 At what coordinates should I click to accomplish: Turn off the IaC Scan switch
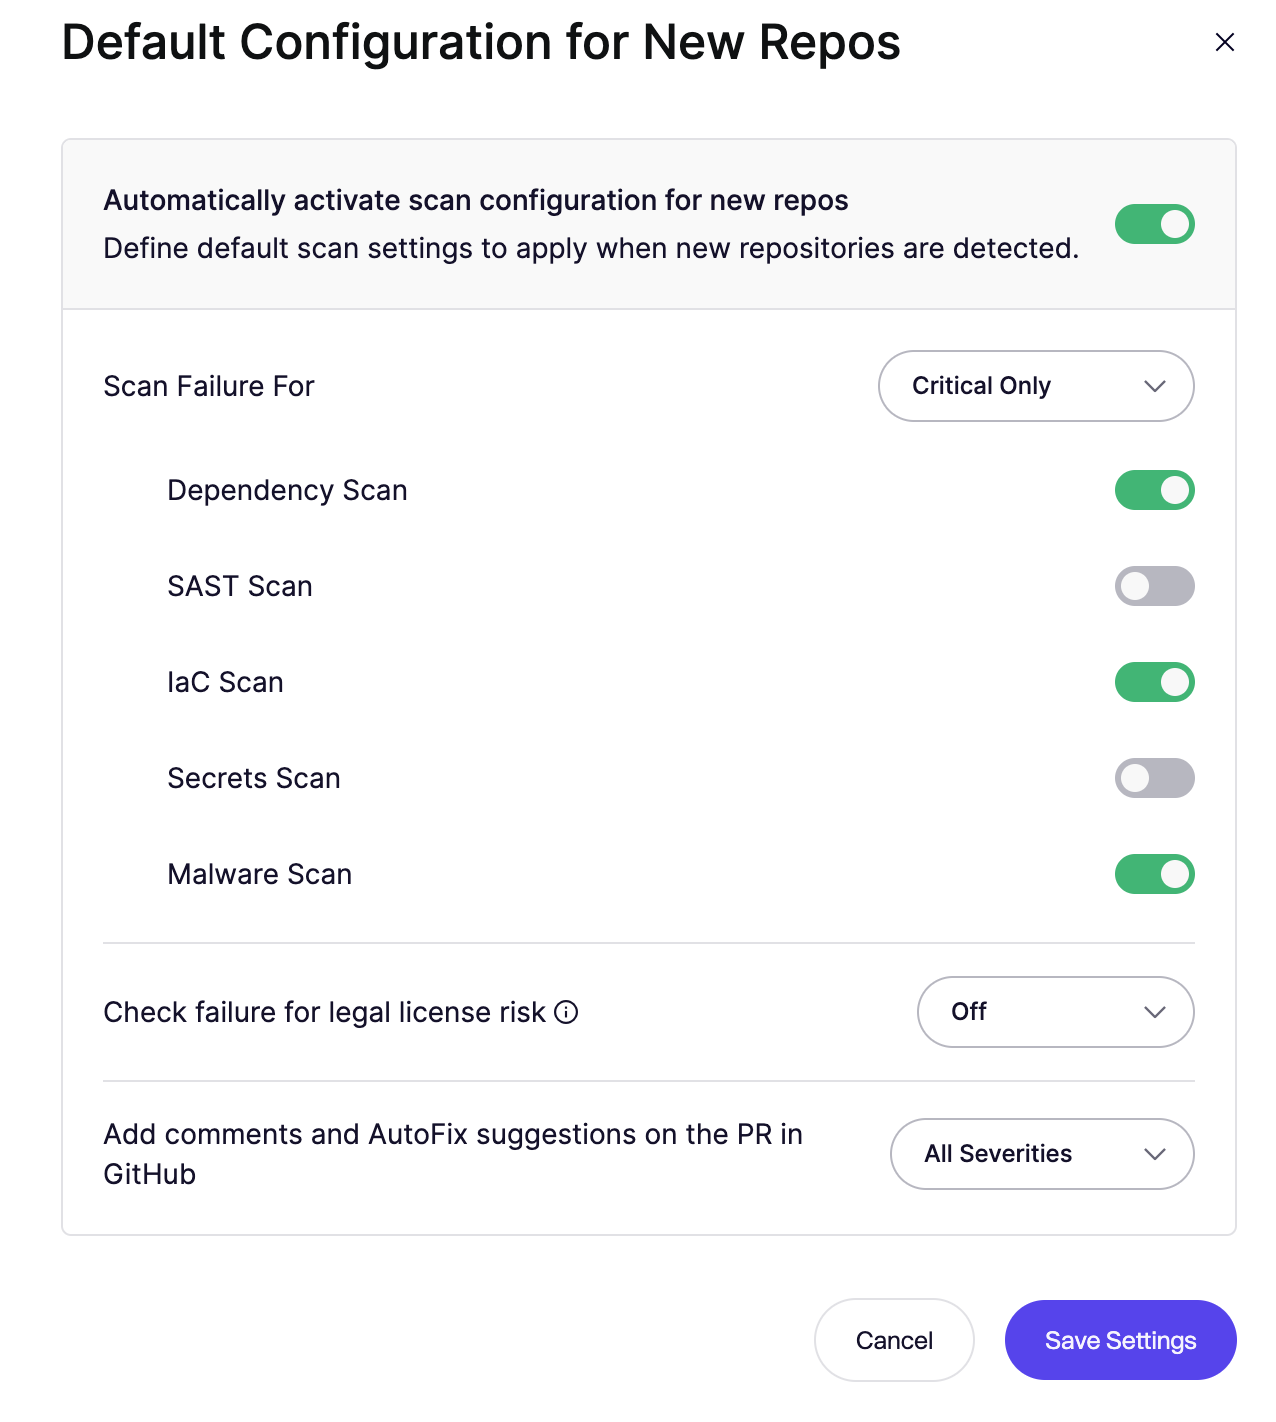point(1154,682)
